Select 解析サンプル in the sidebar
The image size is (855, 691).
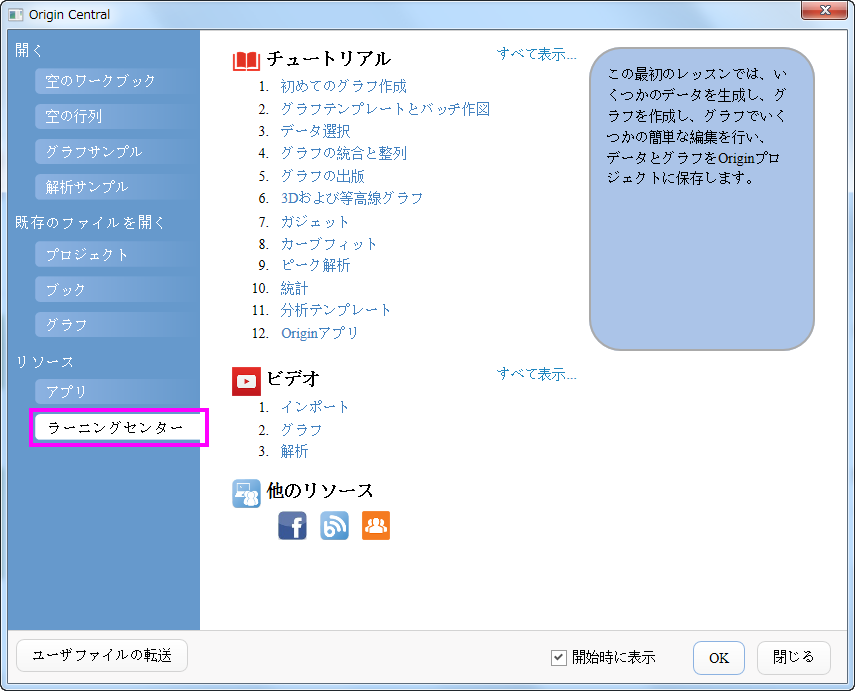[x=115, y=187]
